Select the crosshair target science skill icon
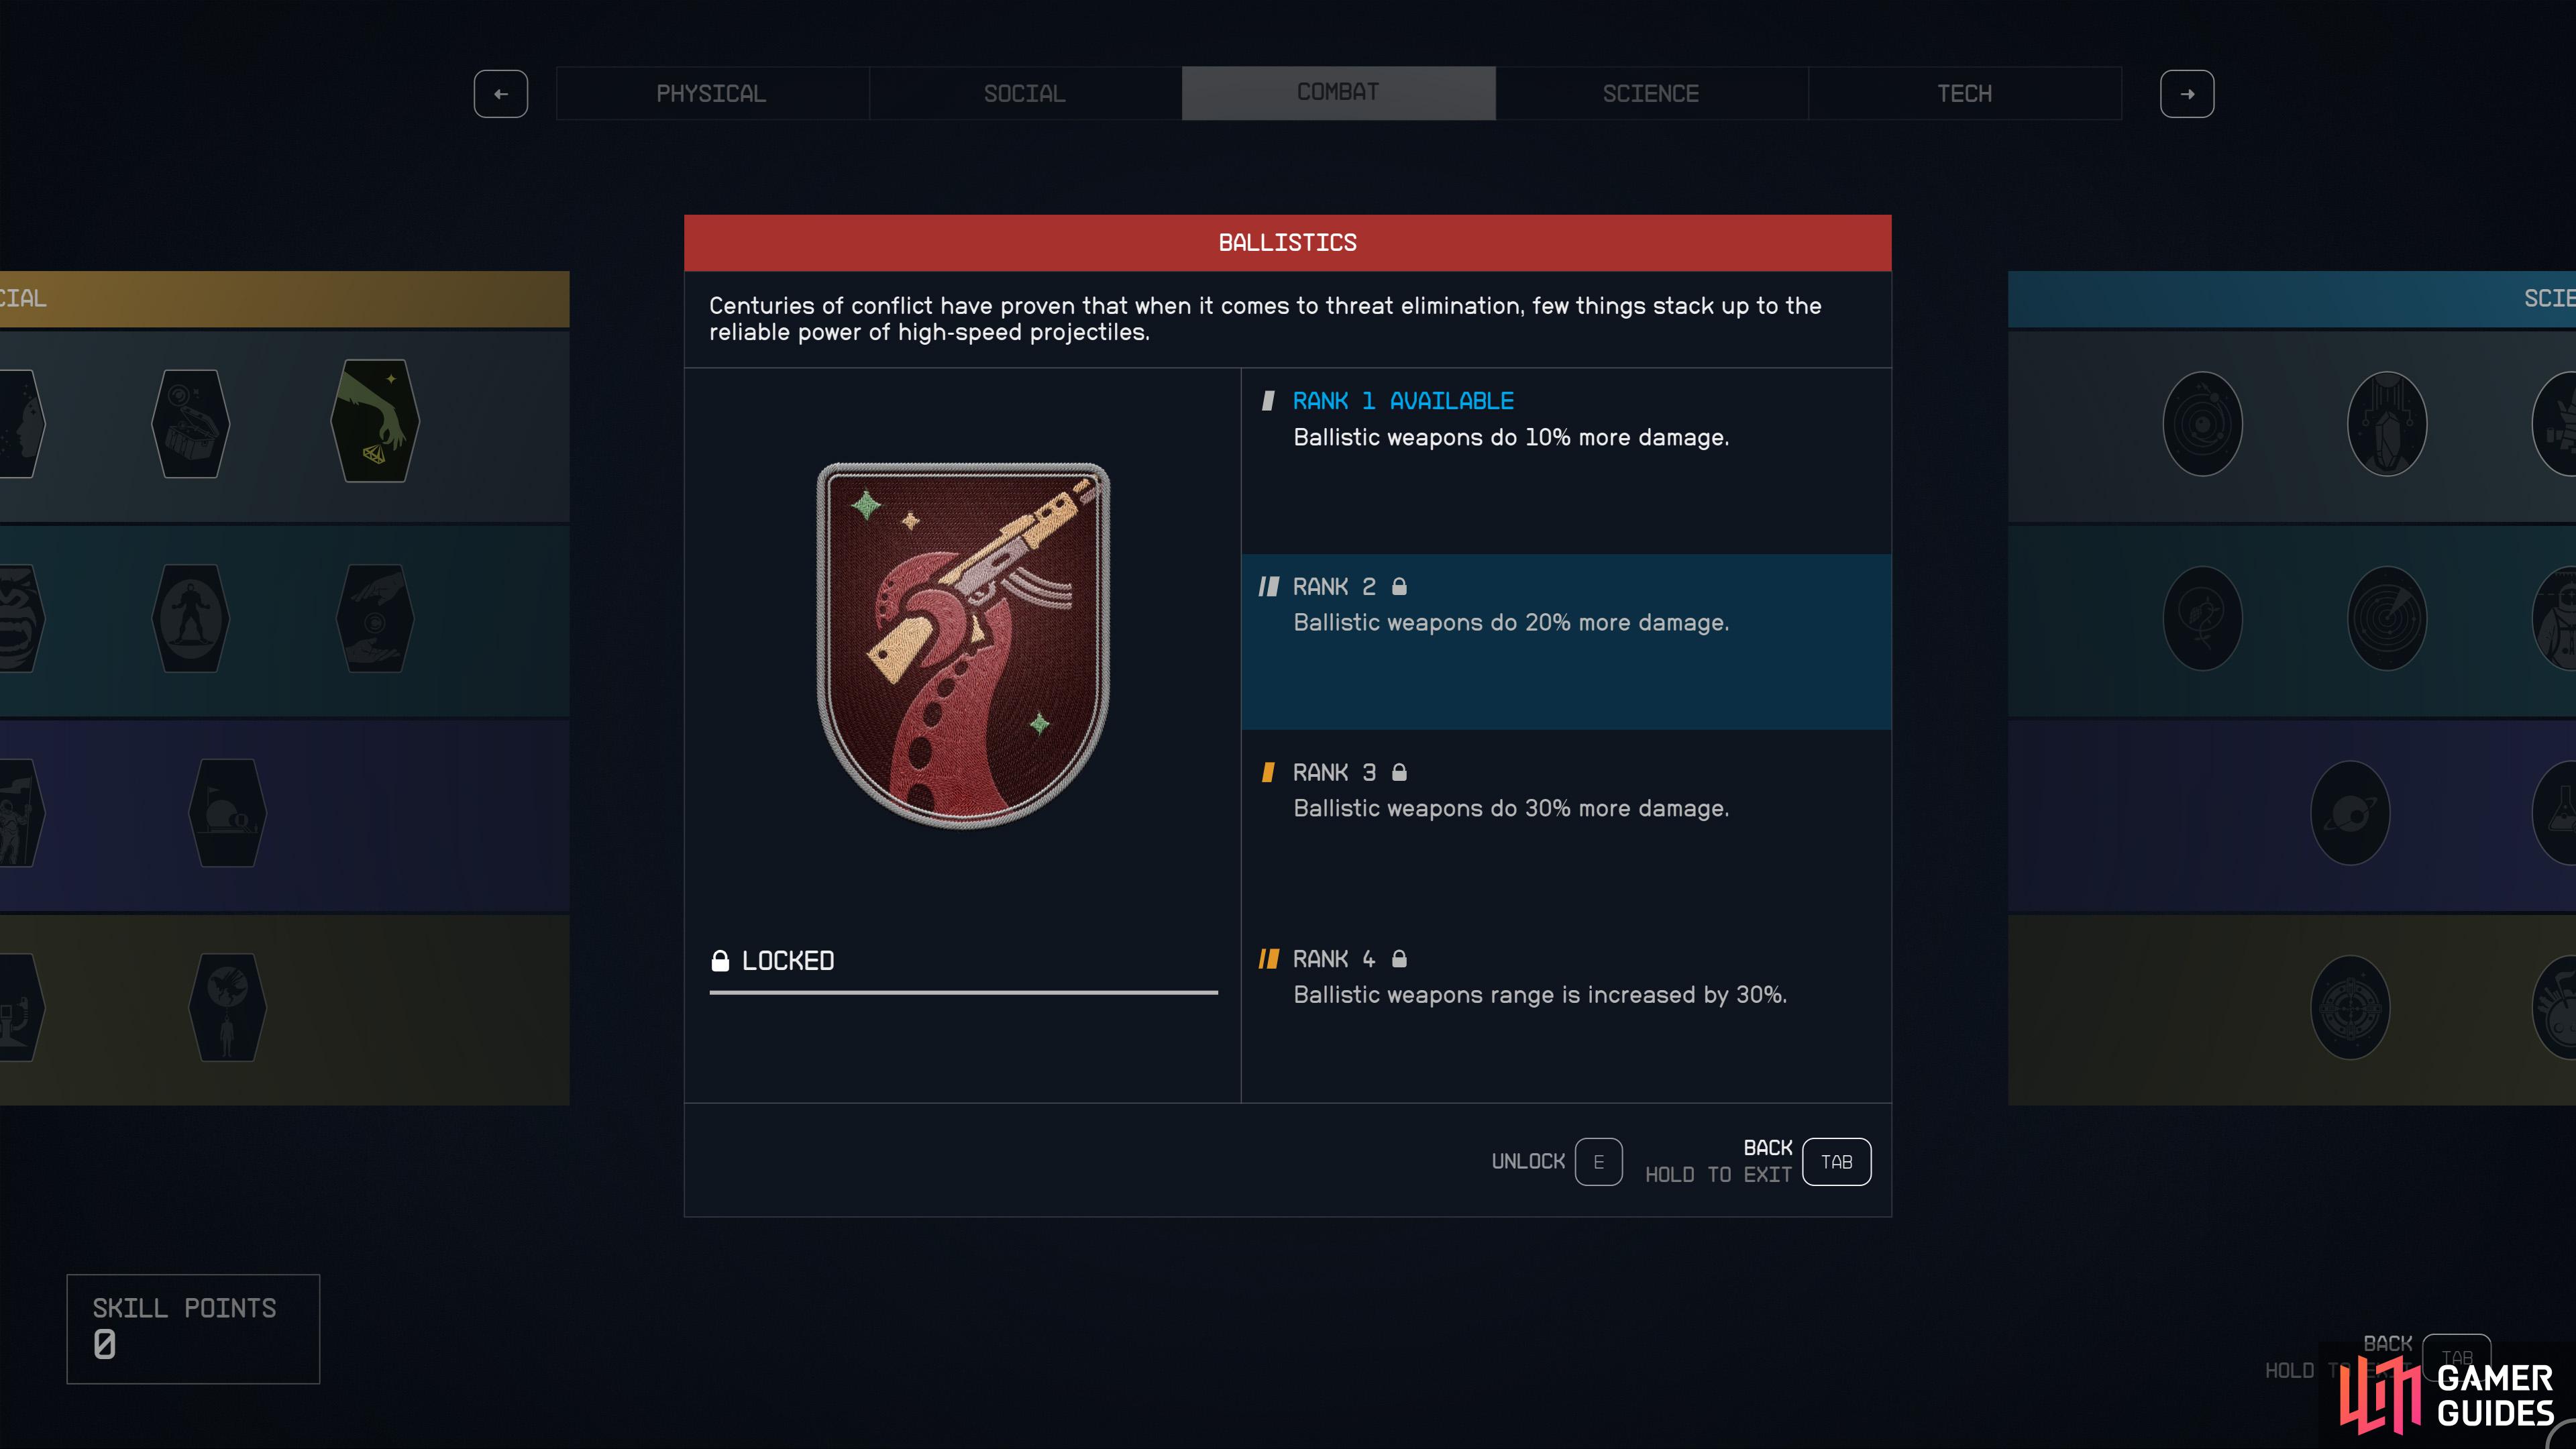 pyautogui.click(x=2350, y=1008)
